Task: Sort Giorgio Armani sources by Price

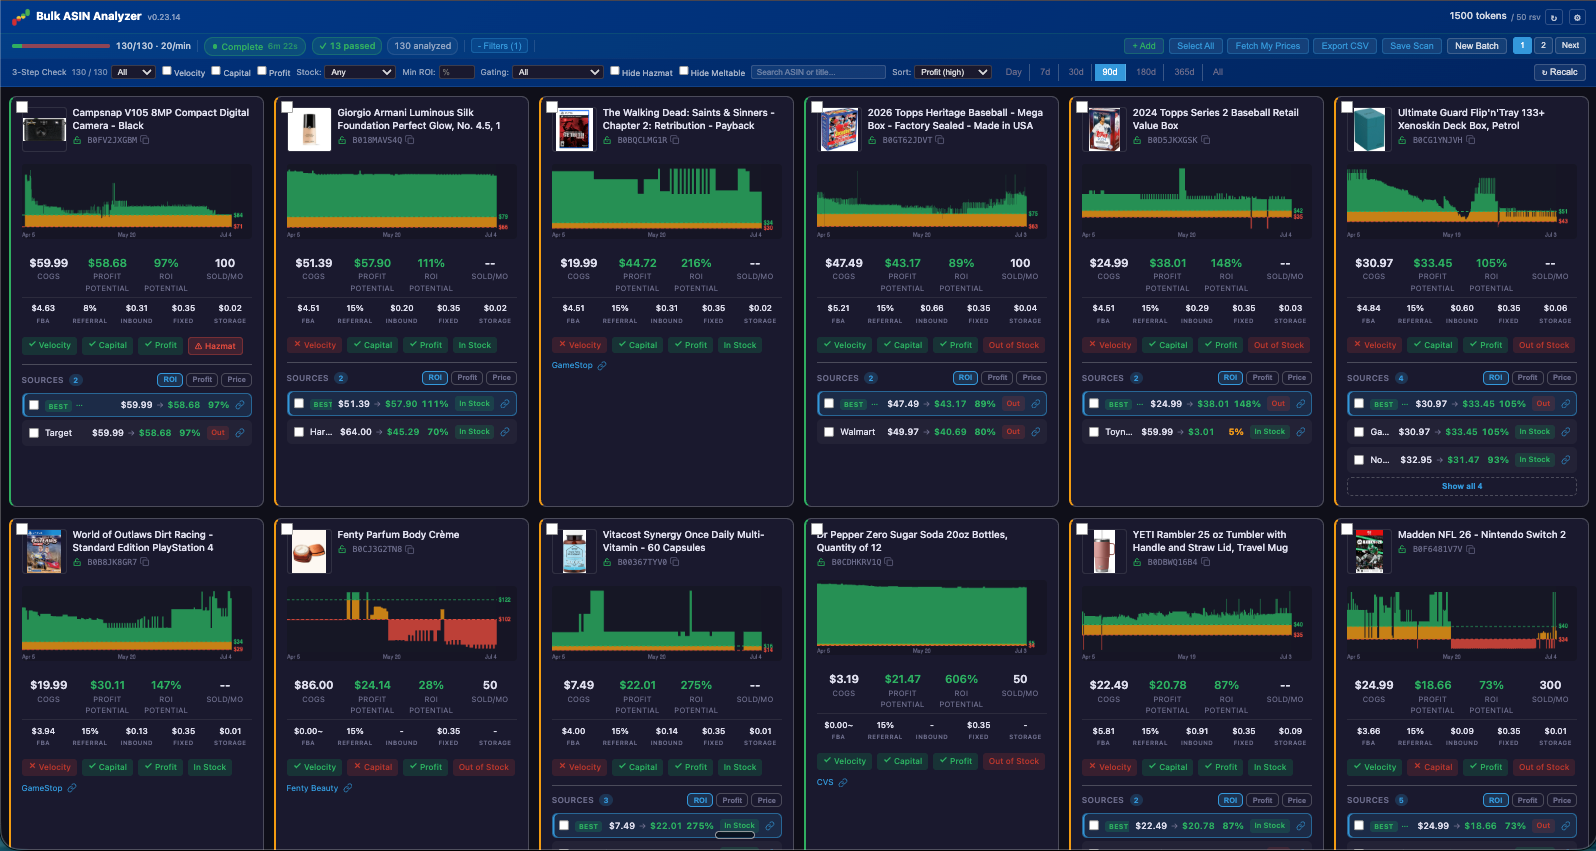Action: click(502, 378)
